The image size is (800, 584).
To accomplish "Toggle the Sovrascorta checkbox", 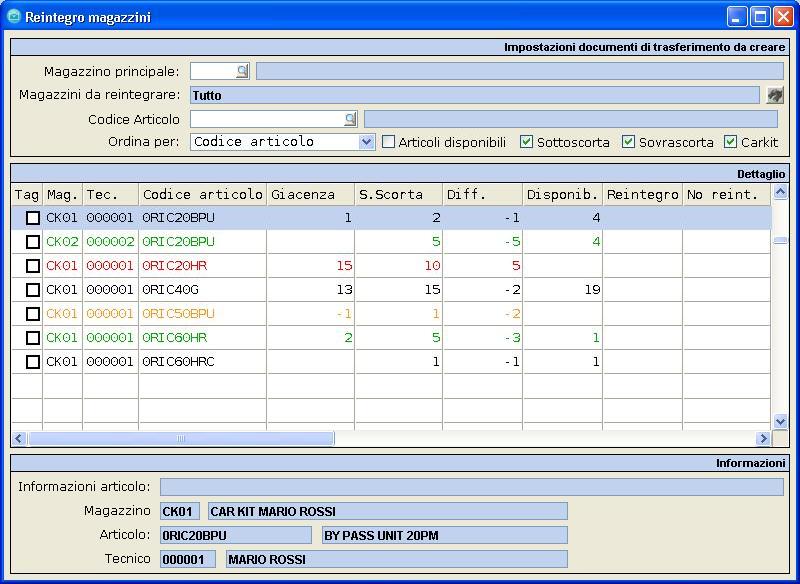I will [x=628, y=142].
